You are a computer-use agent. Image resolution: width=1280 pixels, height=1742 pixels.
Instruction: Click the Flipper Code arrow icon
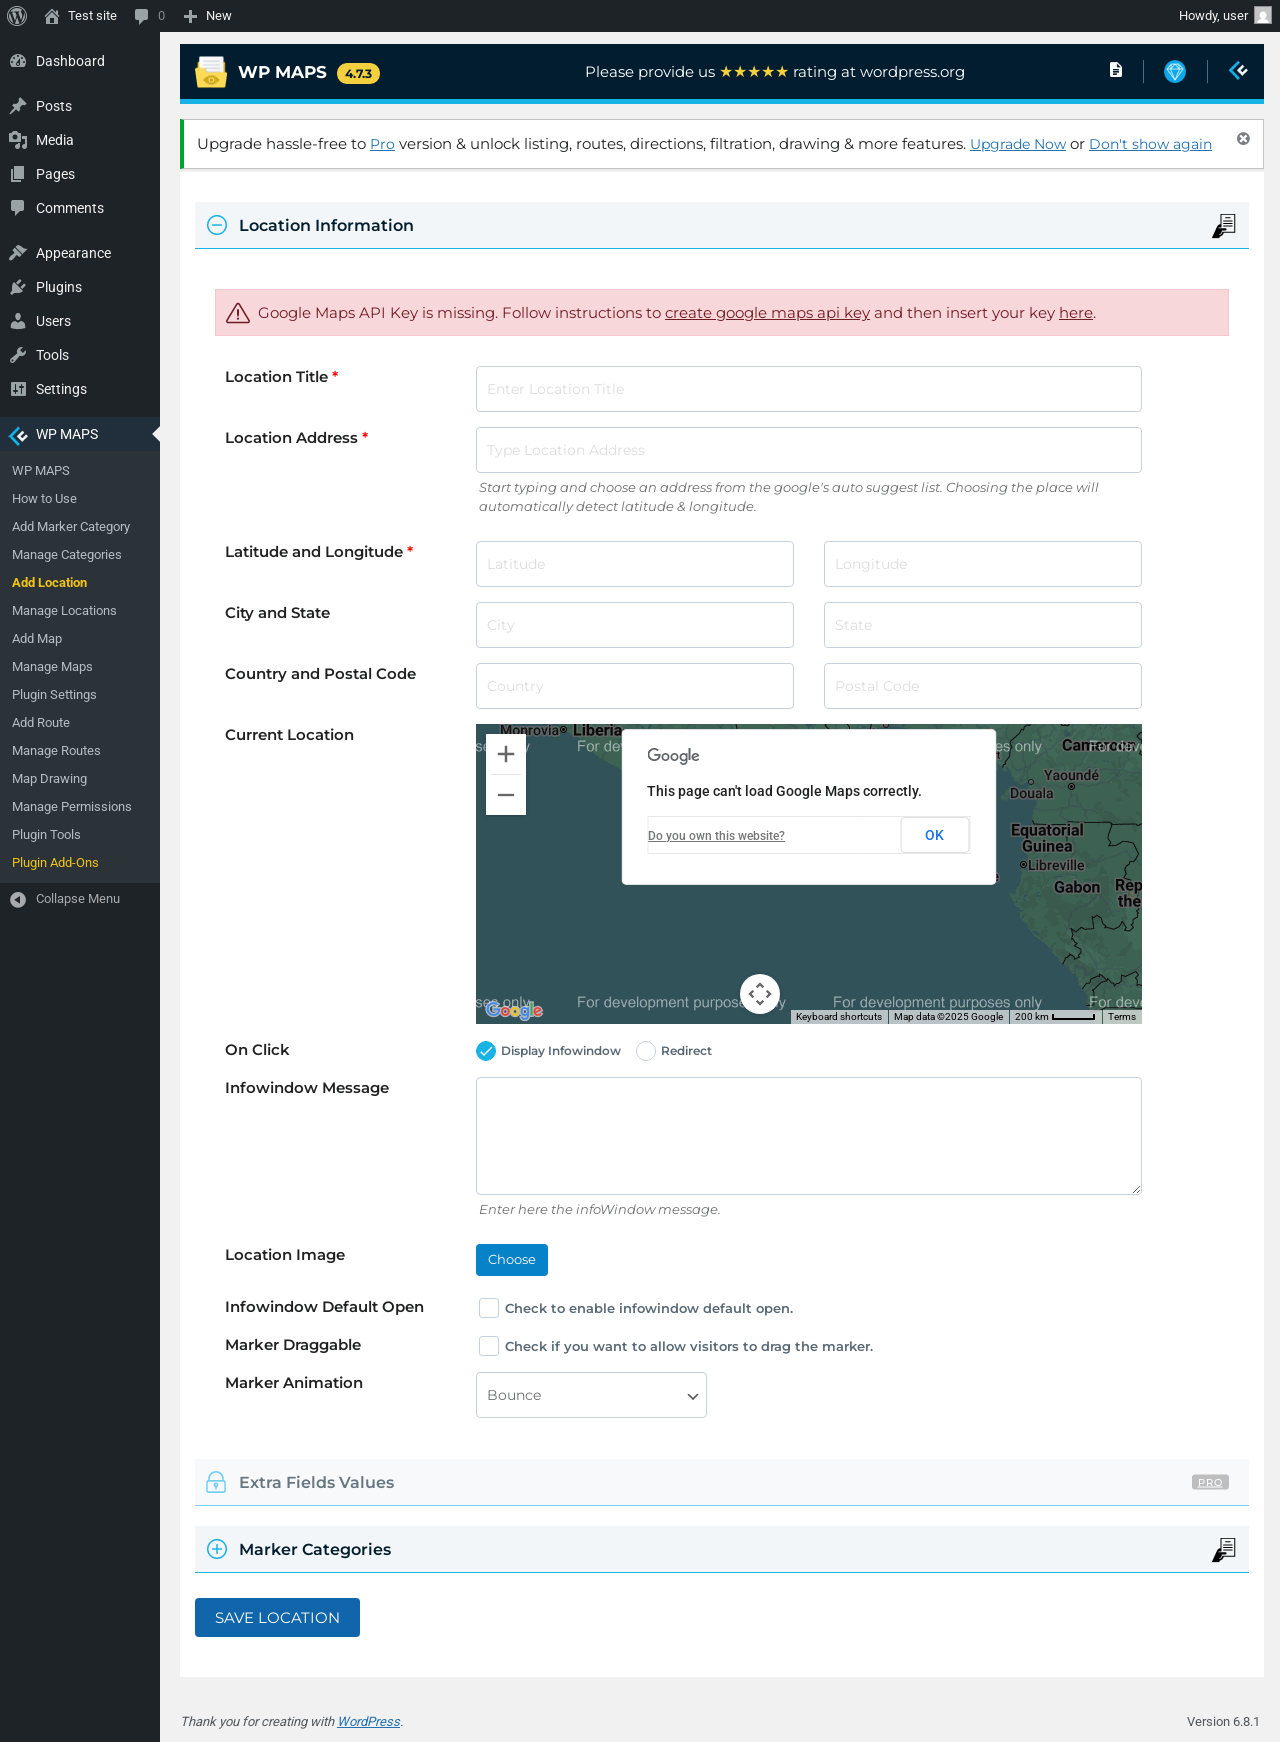pos(1238,70)
